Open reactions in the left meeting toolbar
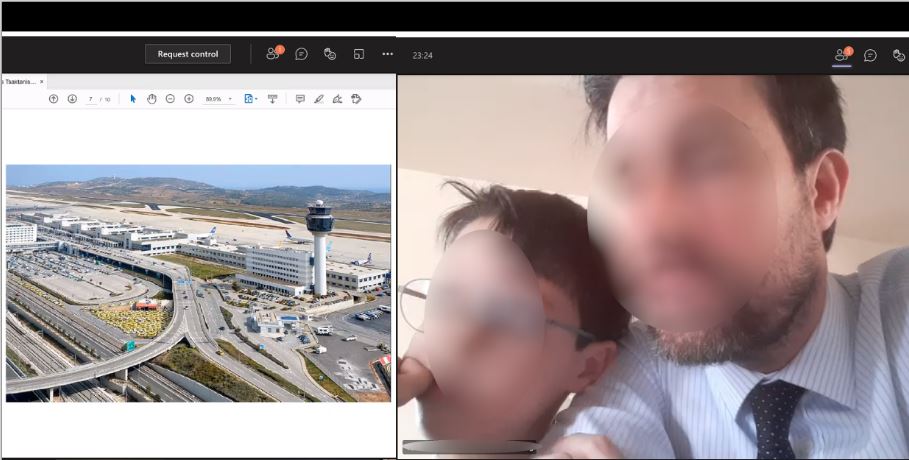 coord(330,54)
